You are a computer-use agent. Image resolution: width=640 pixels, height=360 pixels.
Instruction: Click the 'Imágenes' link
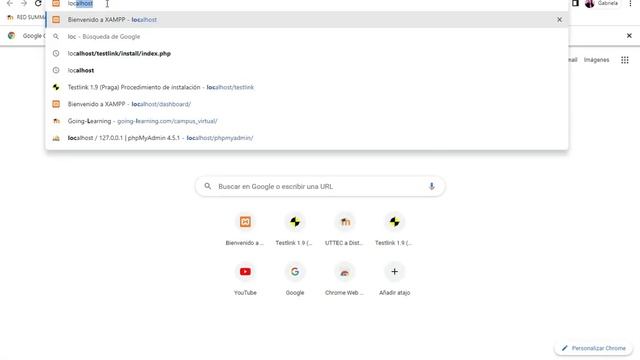coord(596,60)
